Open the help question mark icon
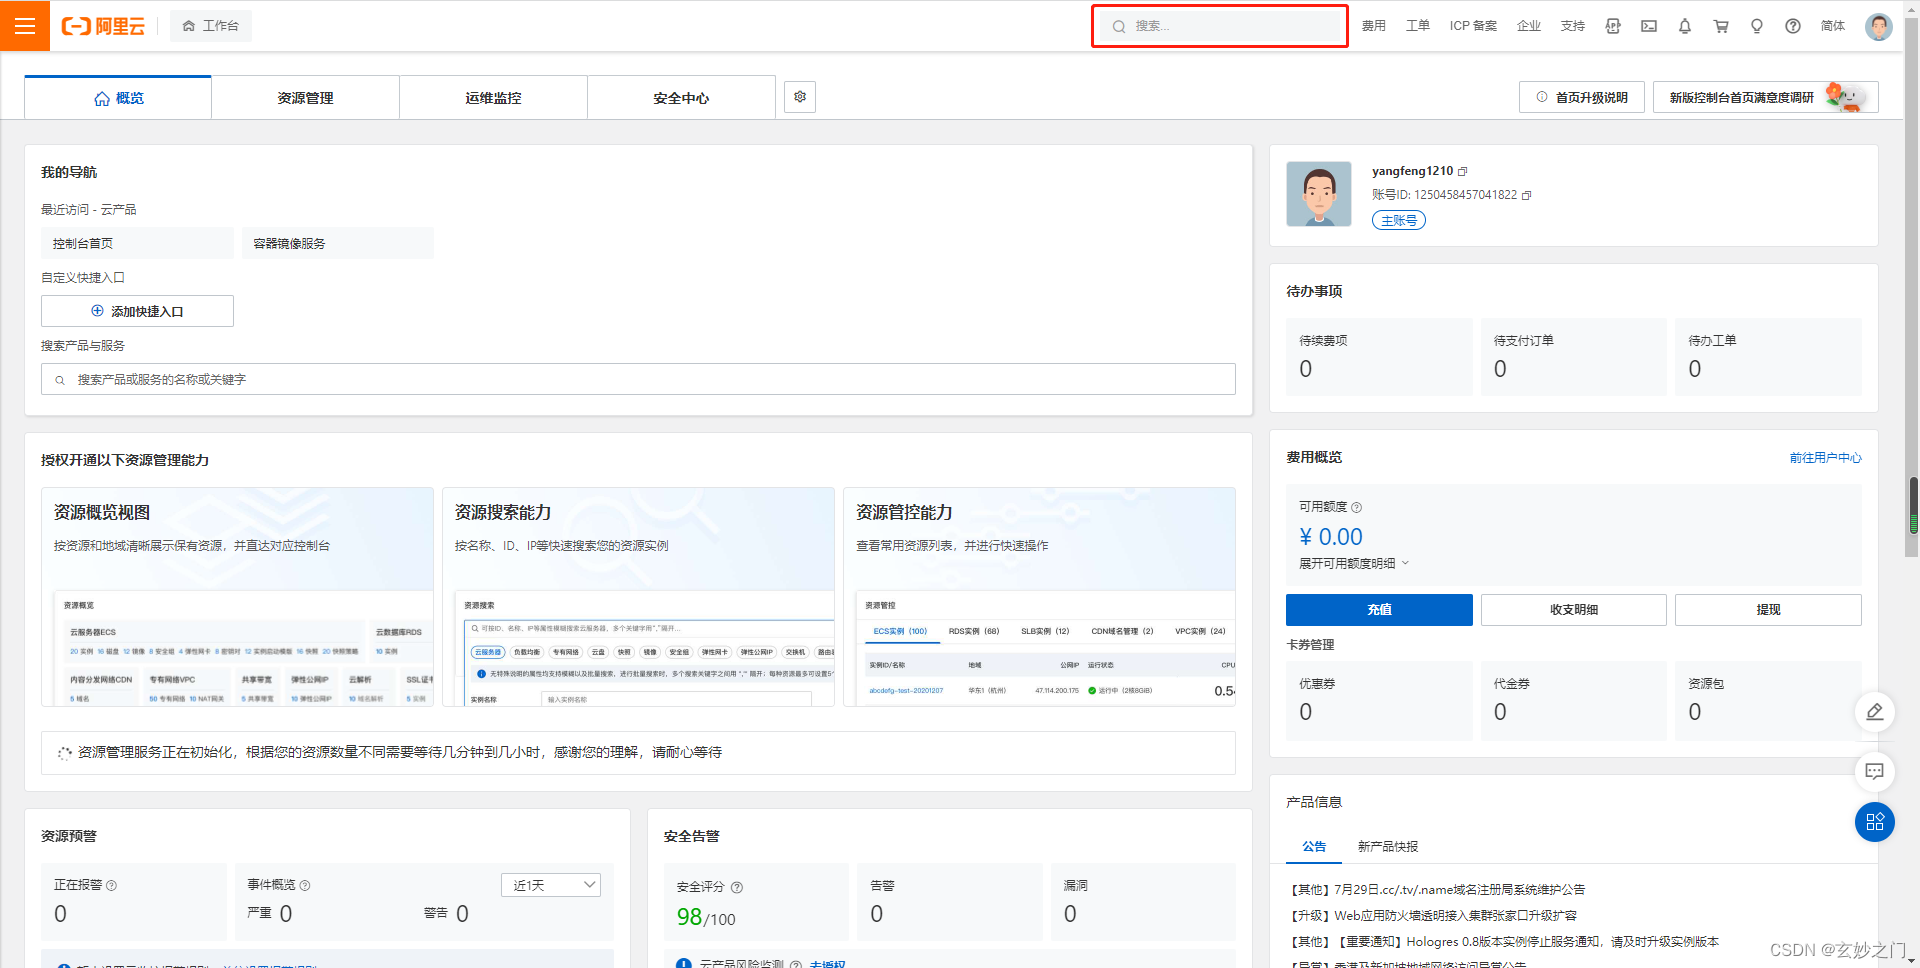The height and width of the screenshot is (968, 1920). coord(1793,26)
